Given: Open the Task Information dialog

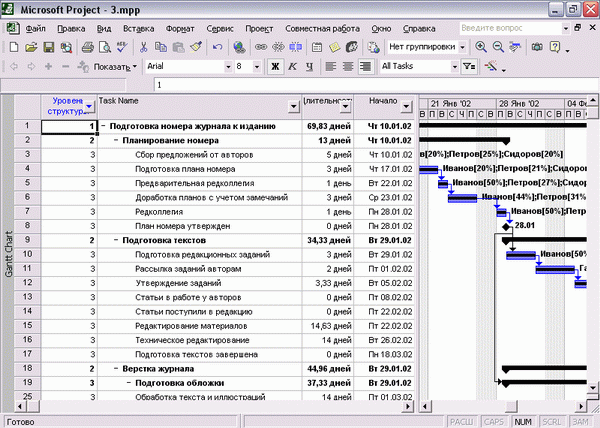Looking at the screenshot, I should [x=317, y=47].
